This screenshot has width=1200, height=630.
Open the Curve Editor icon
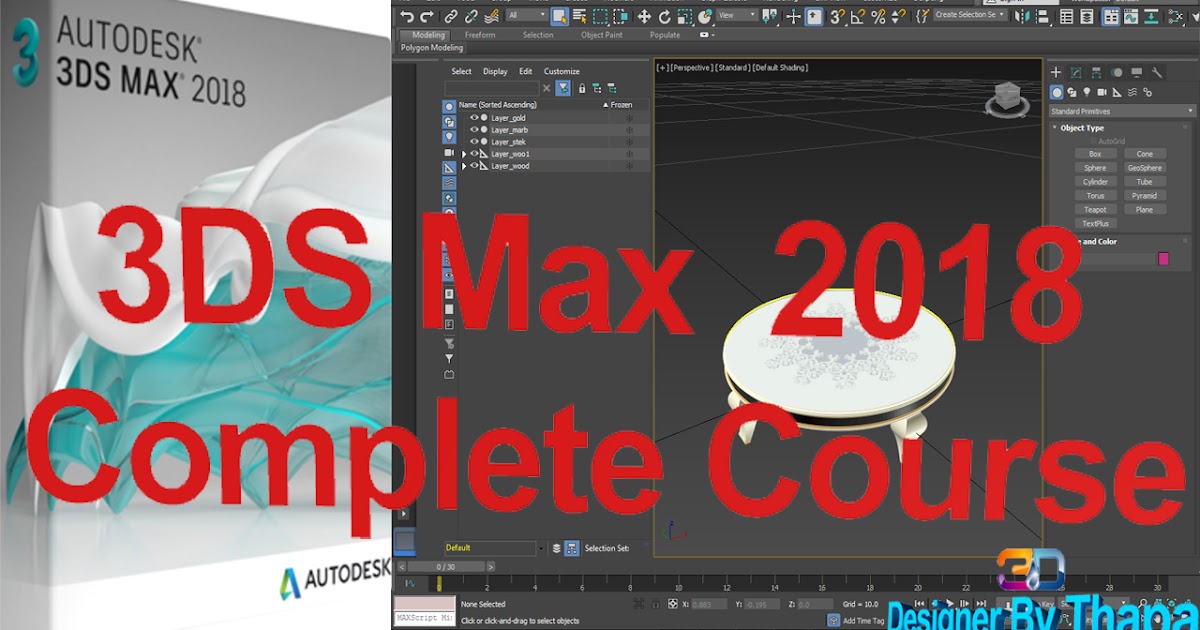(x=1131, y=16)
